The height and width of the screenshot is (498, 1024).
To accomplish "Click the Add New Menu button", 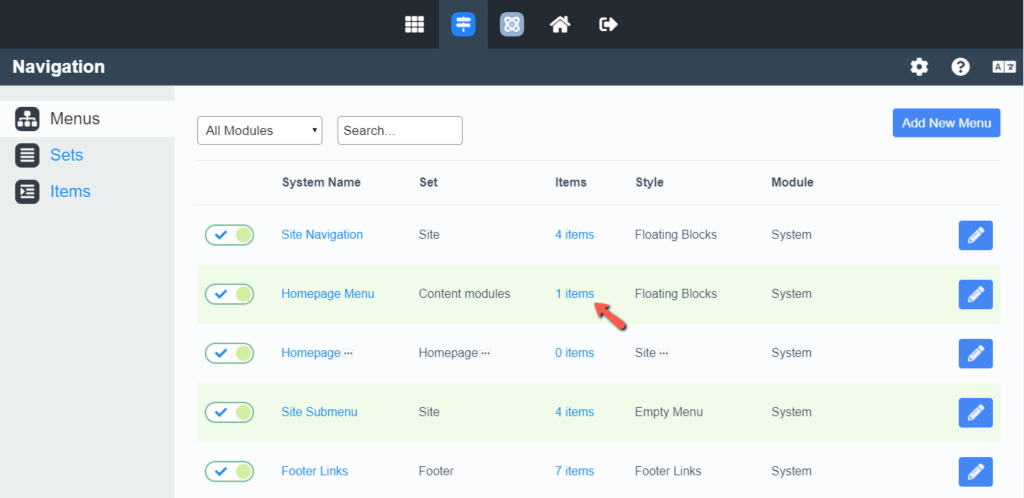I will [x=946, y=123].
